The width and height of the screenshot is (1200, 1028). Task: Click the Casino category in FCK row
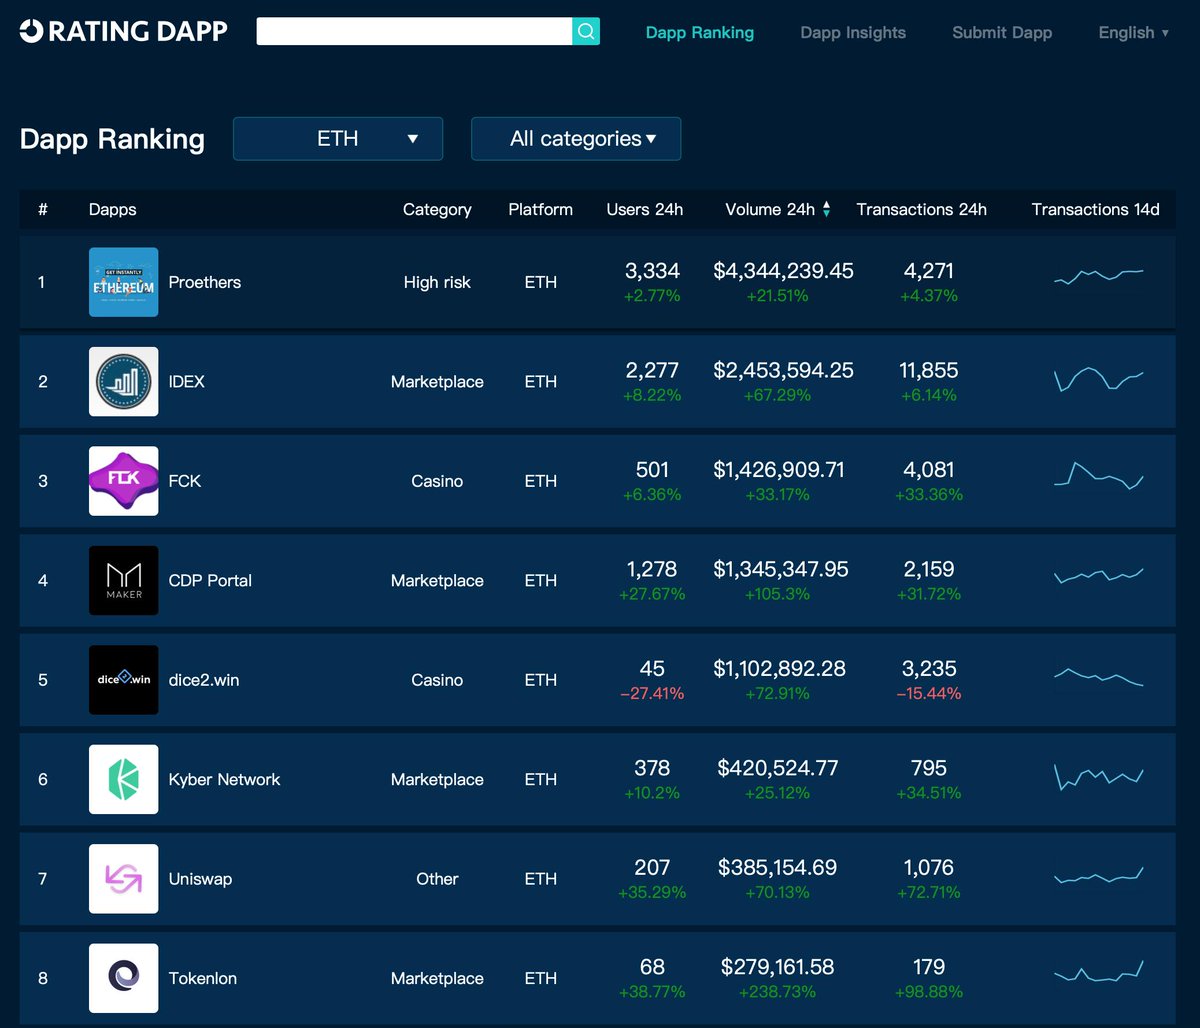[437, 481]
